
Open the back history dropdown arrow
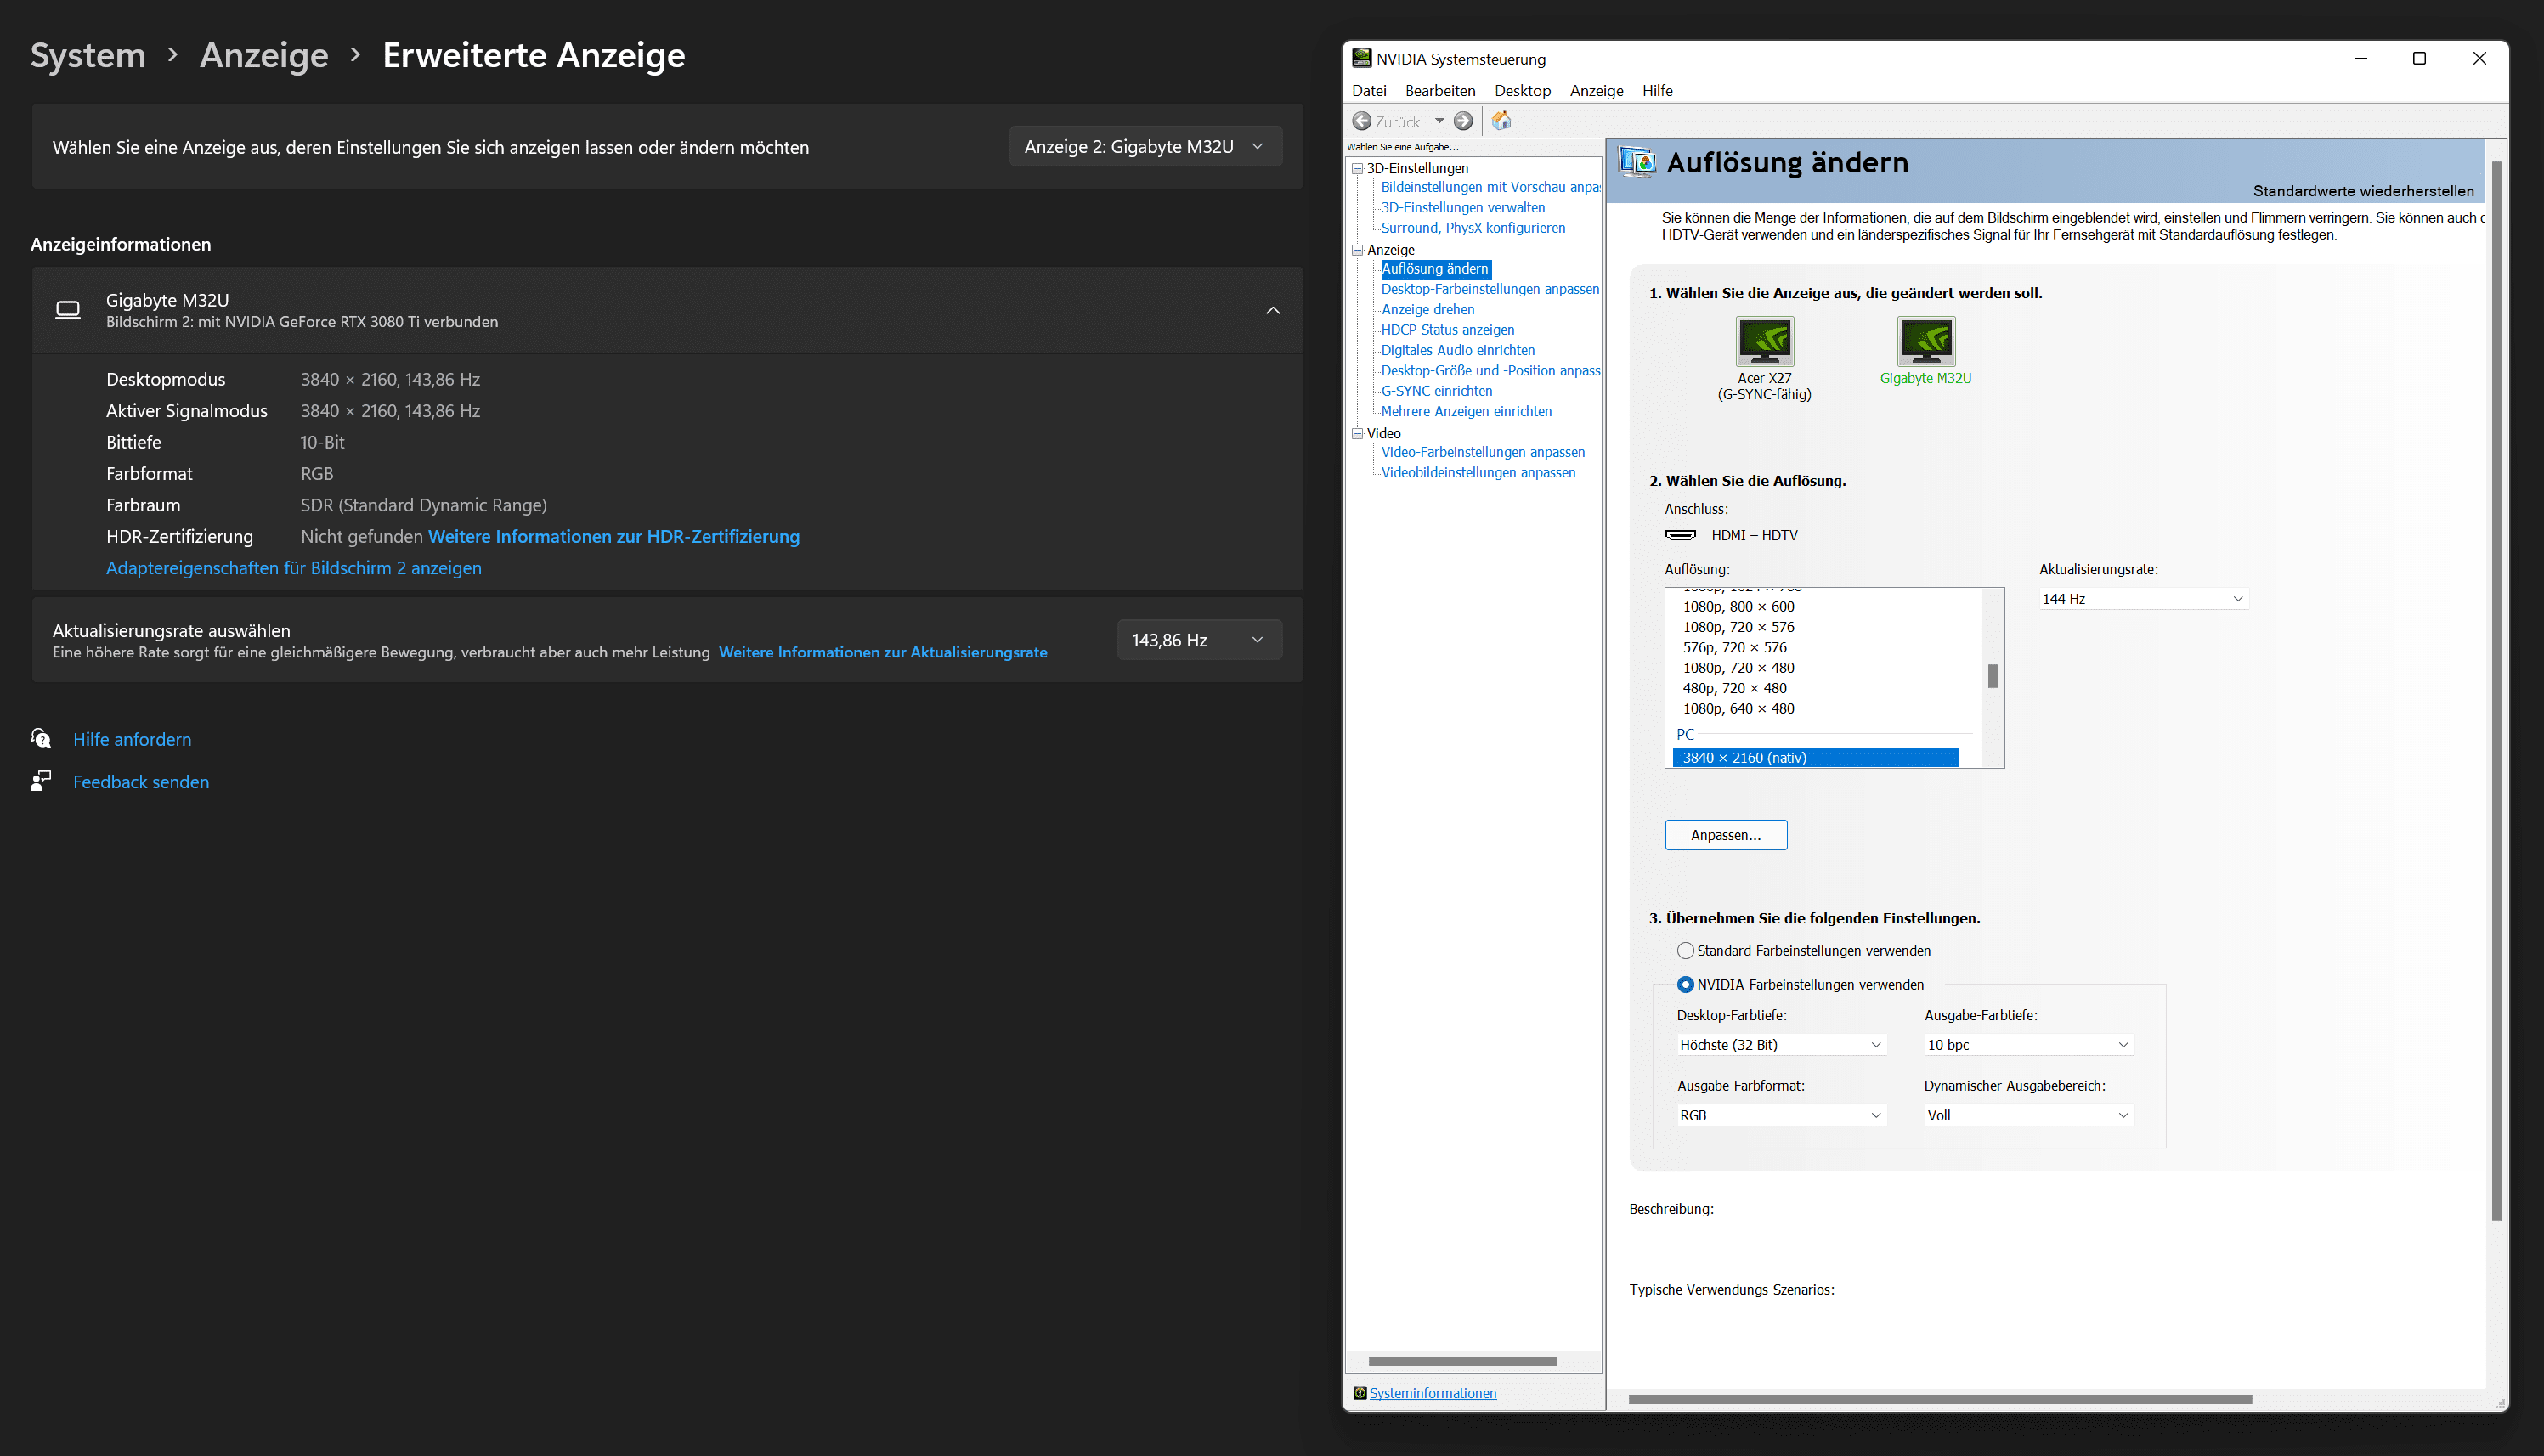point(1439,121)
